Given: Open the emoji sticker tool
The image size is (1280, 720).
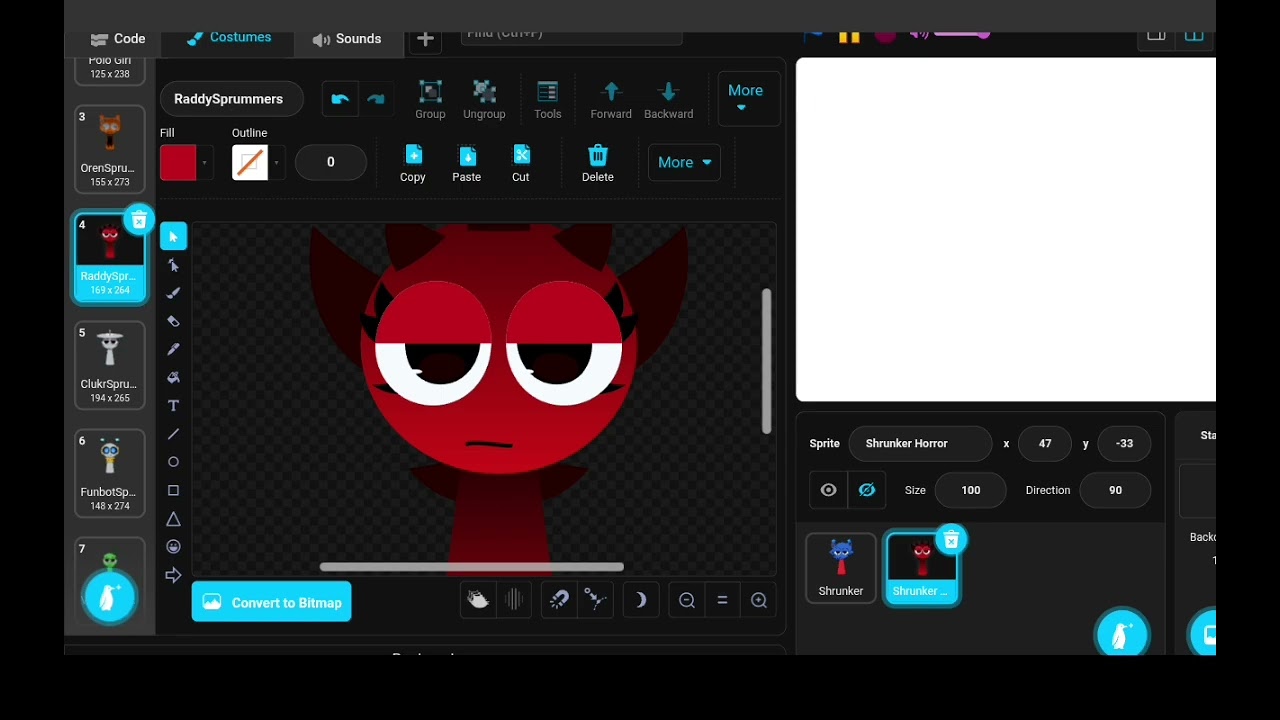Looking at the screenshot, I should tap(173, 547).
